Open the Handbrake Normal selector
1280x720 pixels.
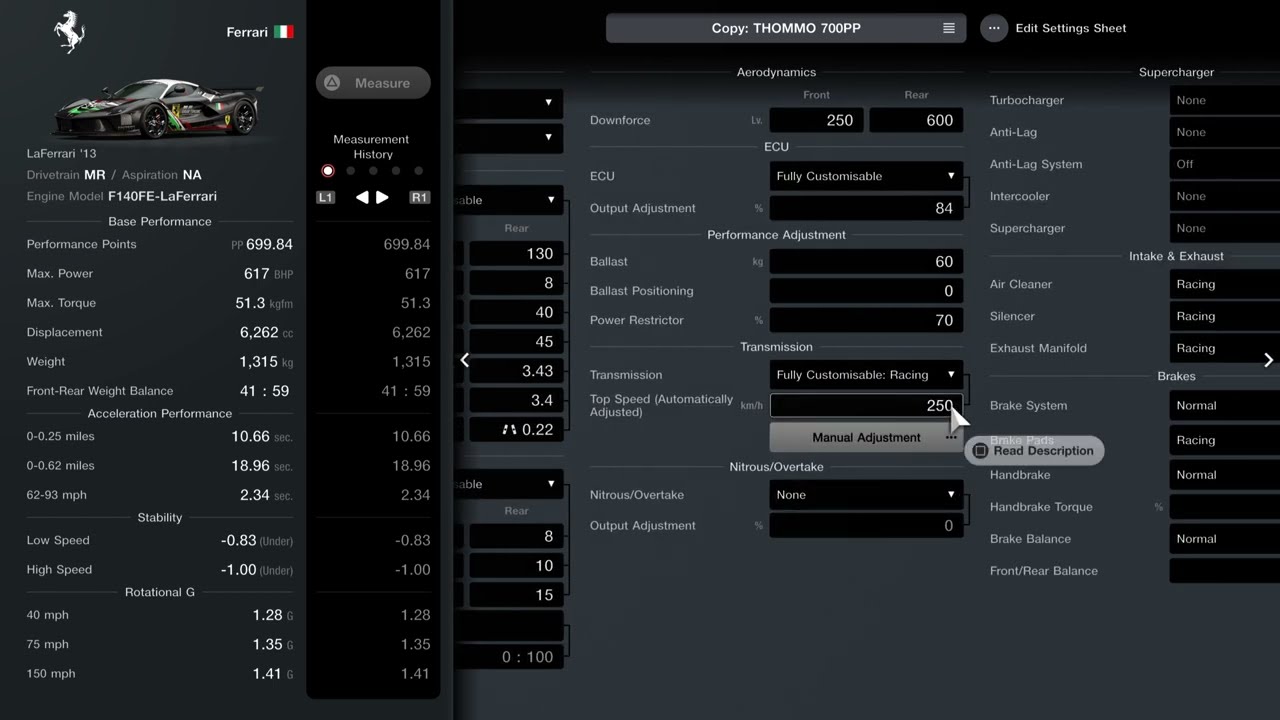tap(1224, 475)
